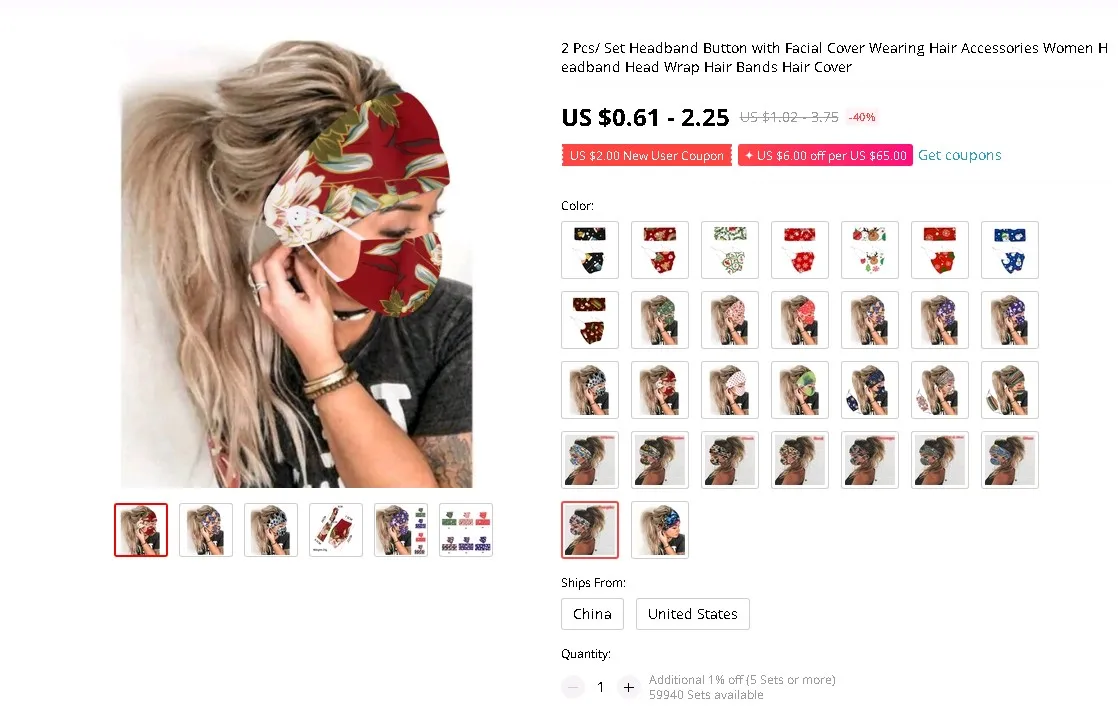Image resolution: width=1118 pixels, height=718 pixels.
Task: Click the quantity number field
Action: [600, 687]
